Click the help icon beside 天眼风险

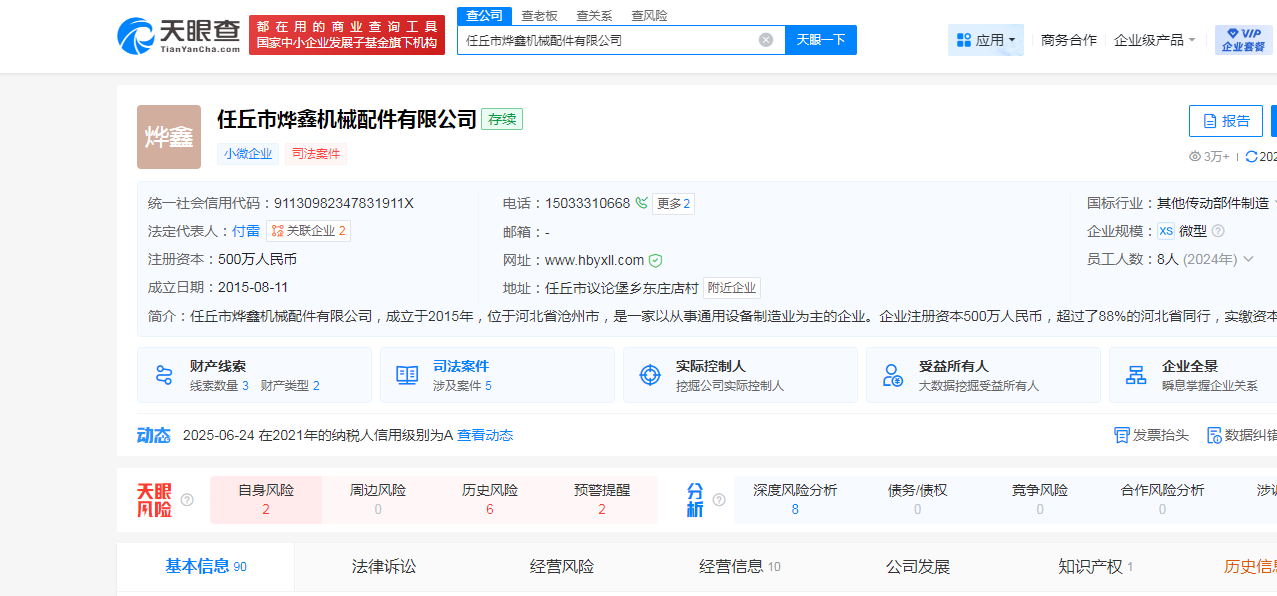(x=187, y=500)
